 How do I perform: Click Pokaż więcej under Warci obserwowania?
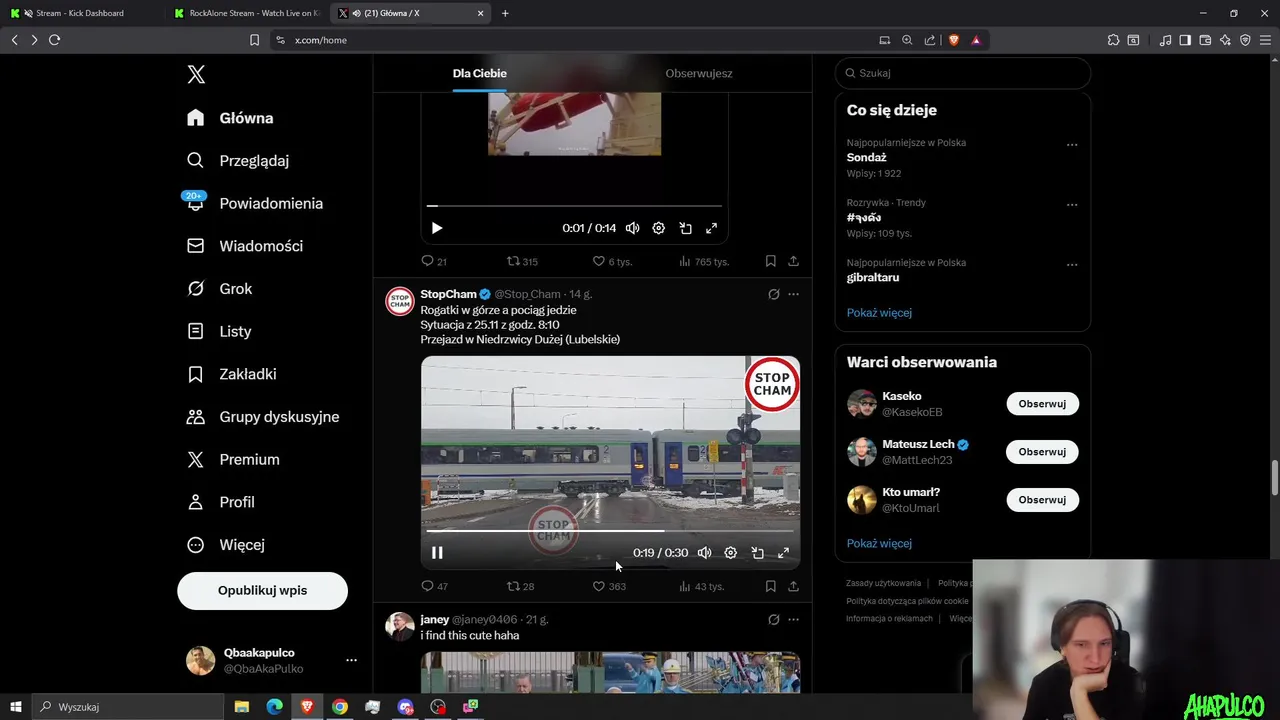tap(879, 544)
